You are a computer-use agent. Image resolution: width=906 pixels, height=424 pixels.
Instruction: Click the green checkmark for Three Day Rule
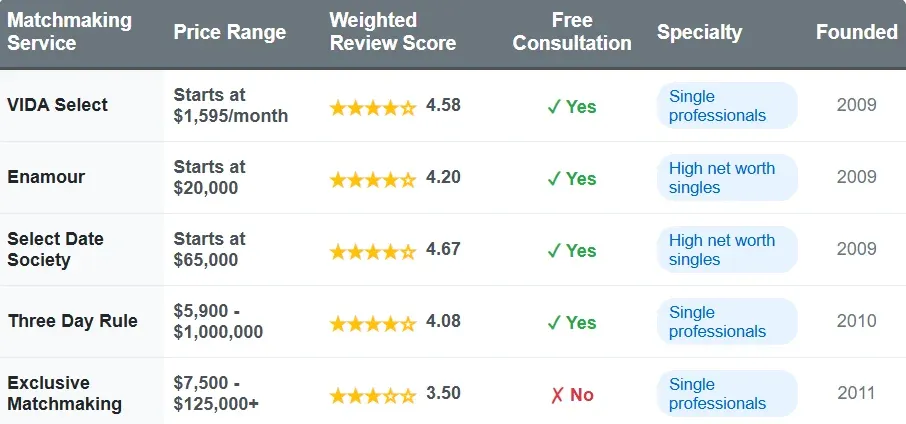[x=553, y=323]
